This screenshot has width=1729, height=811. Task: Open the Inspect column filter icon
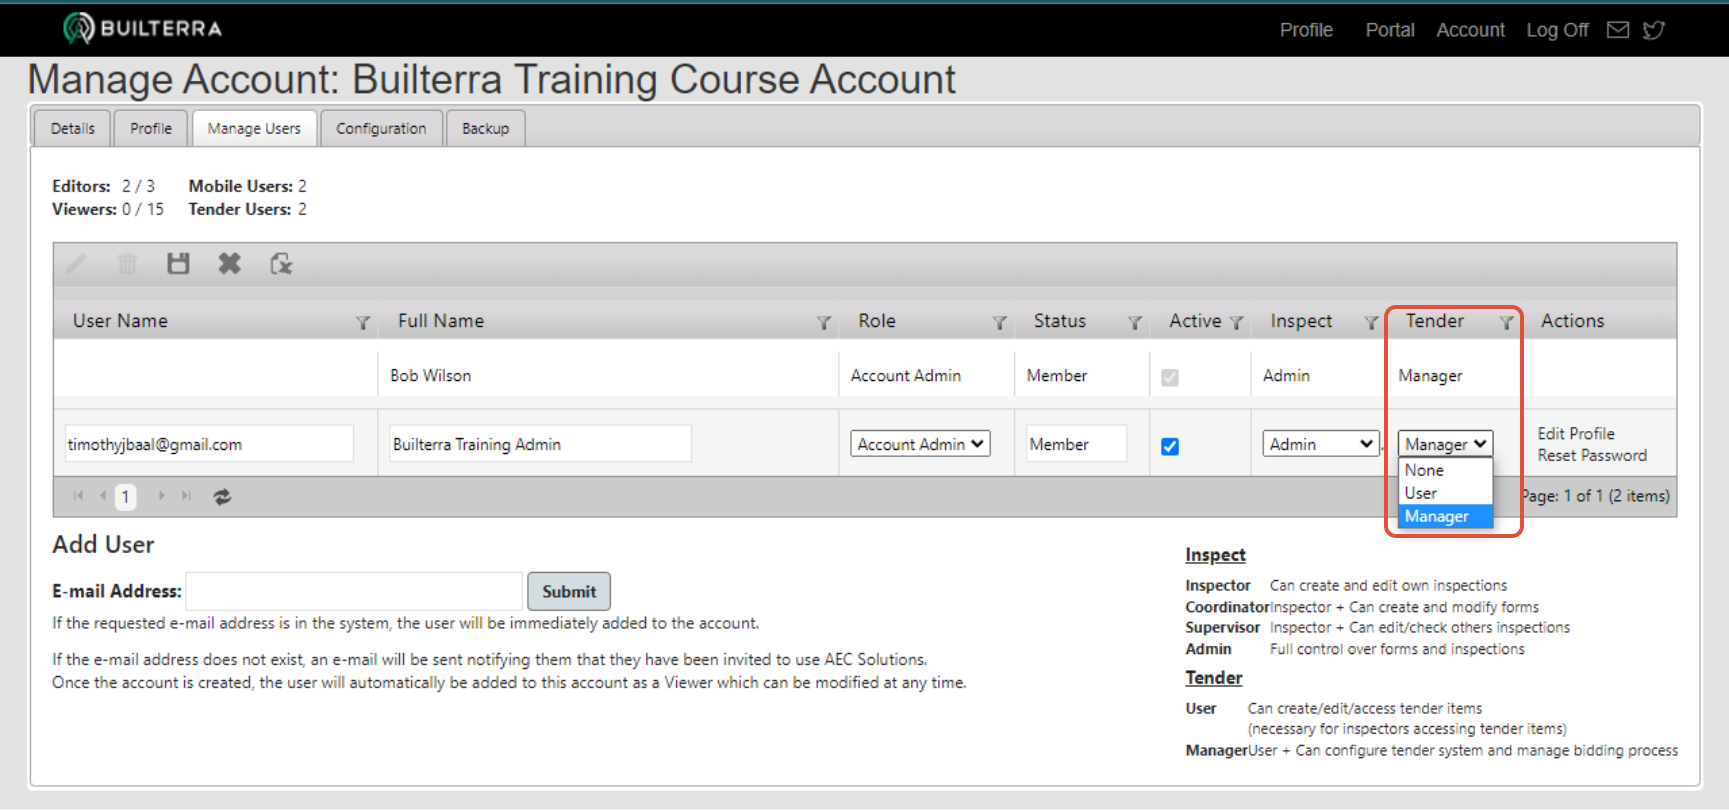pos(1371,322)
